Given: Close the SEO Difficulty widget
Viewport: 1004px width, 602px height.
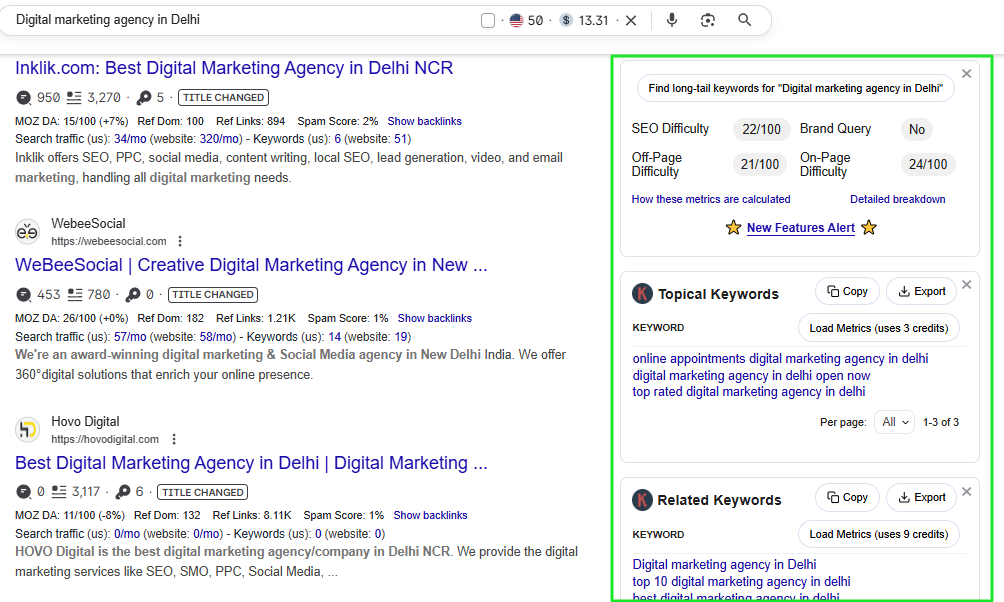Looking at the screenshot, I should [x=966, y=74].
